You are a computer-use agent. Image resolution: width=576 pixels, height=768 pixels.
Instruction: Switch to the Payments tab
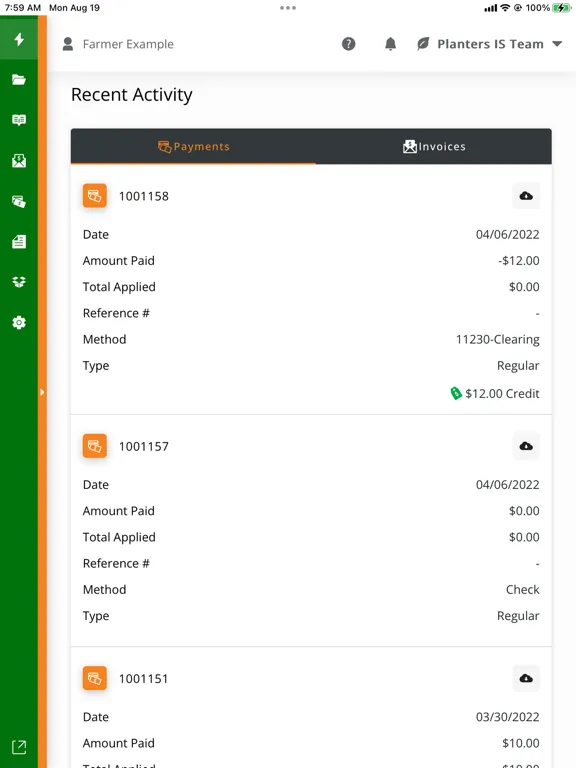pos(193,146)
